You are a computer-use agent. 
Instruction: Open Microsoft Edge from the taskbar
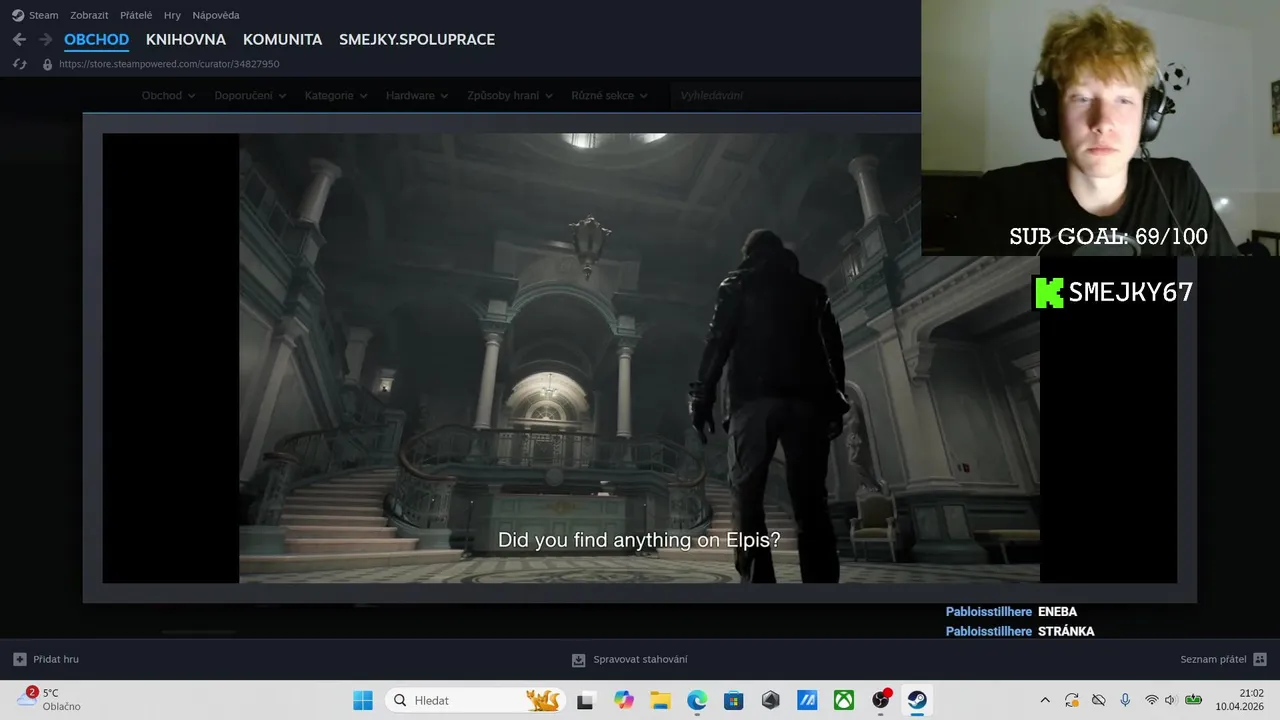click(697, 700)
